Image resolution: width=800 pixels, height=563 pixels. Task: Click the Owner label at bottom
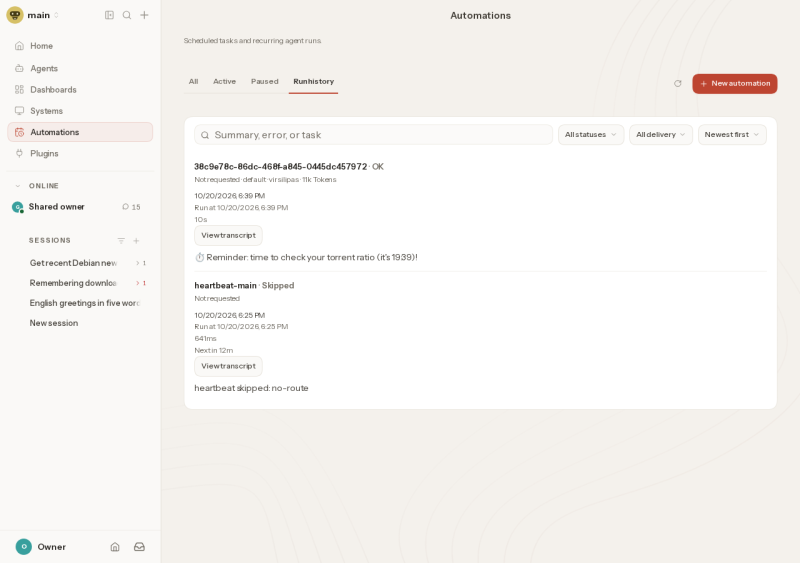tap(52, 547)
